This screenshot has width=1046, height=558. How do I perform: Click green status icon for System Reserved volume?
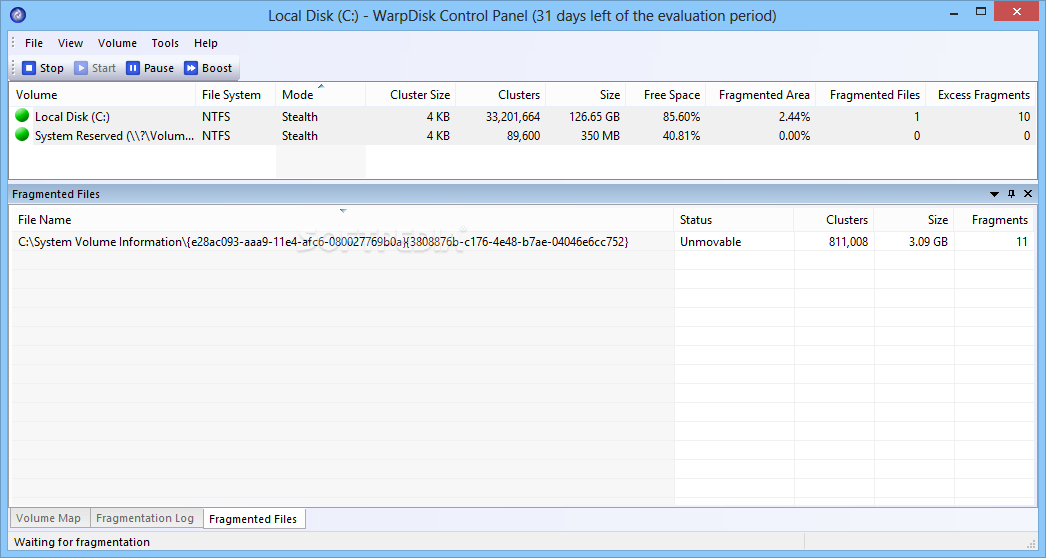tap(22, 135)
